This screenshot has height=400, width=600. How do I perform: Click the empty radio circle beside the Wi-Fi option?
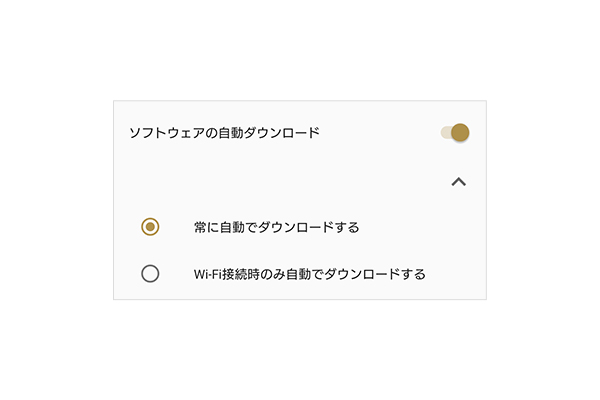[x=150, y=273]
